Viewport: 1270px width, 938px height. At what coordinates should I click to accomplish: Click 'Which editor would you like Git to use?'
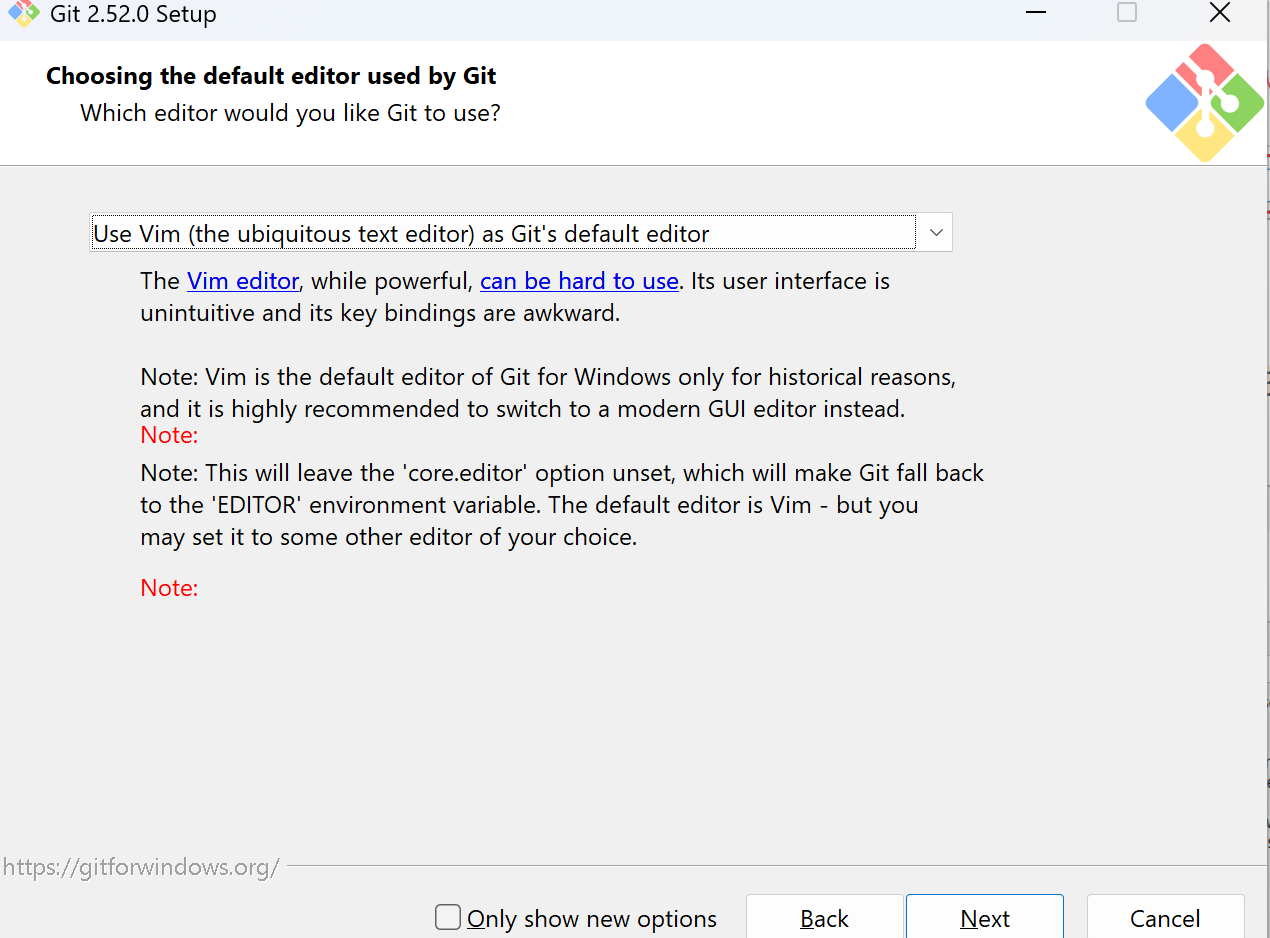[290, 113]
